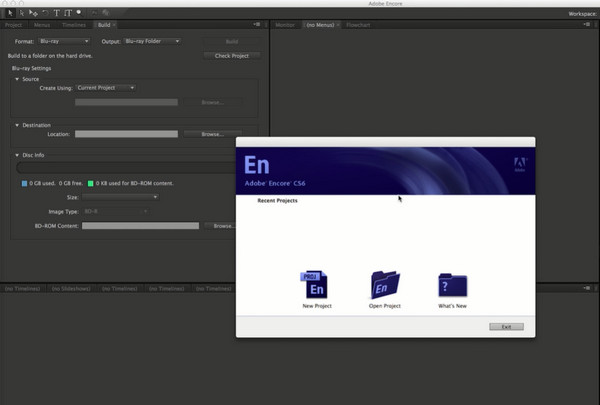This screenshot has height=405, width=600.
Task: Switch to the Project tab
Action: pyautogui.click(x=14, y=25)
